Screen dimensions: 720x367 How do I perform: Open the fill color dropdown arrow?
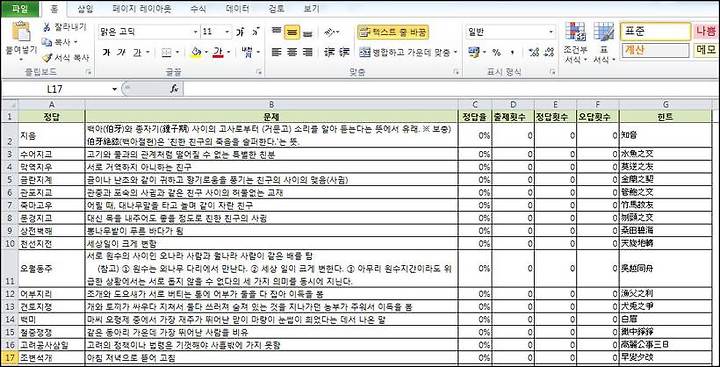[x=207, y=52]
